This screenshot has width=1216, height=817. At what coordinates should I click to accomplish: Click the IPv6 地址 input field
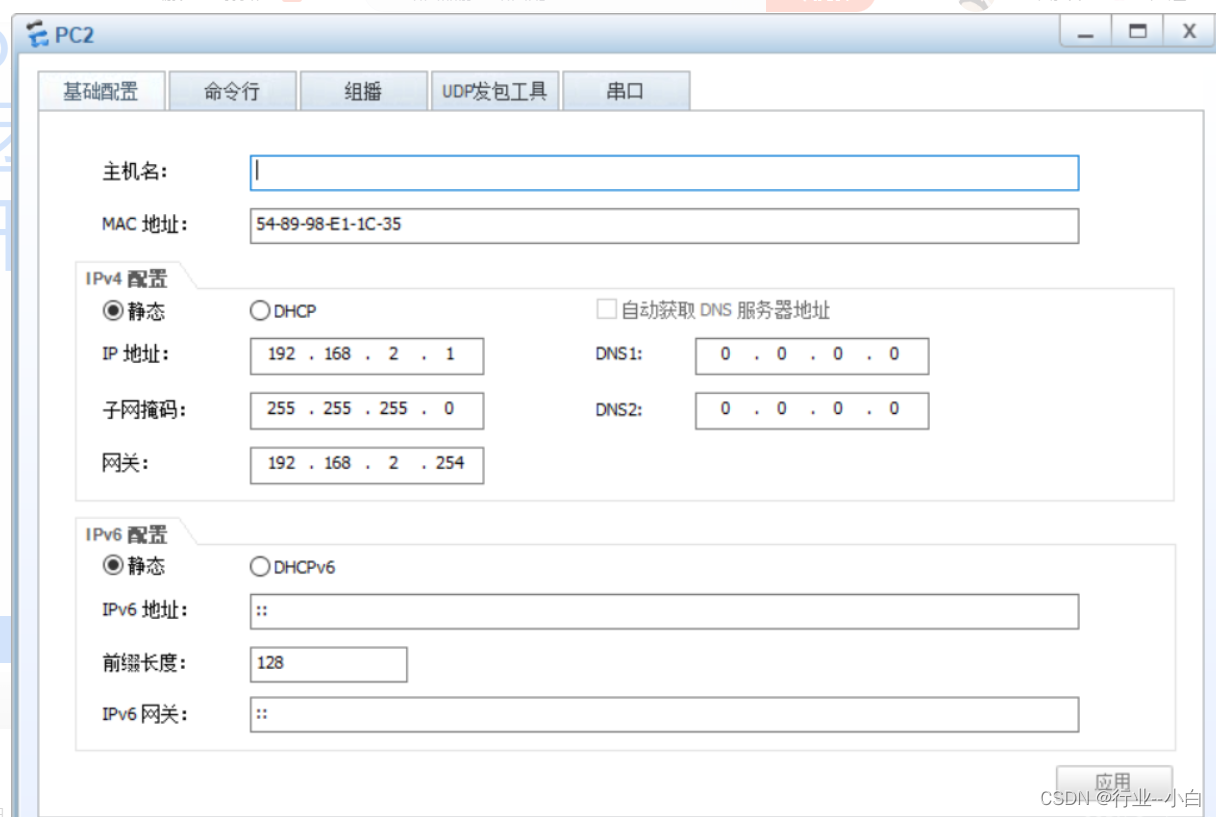tap(664, 611)
